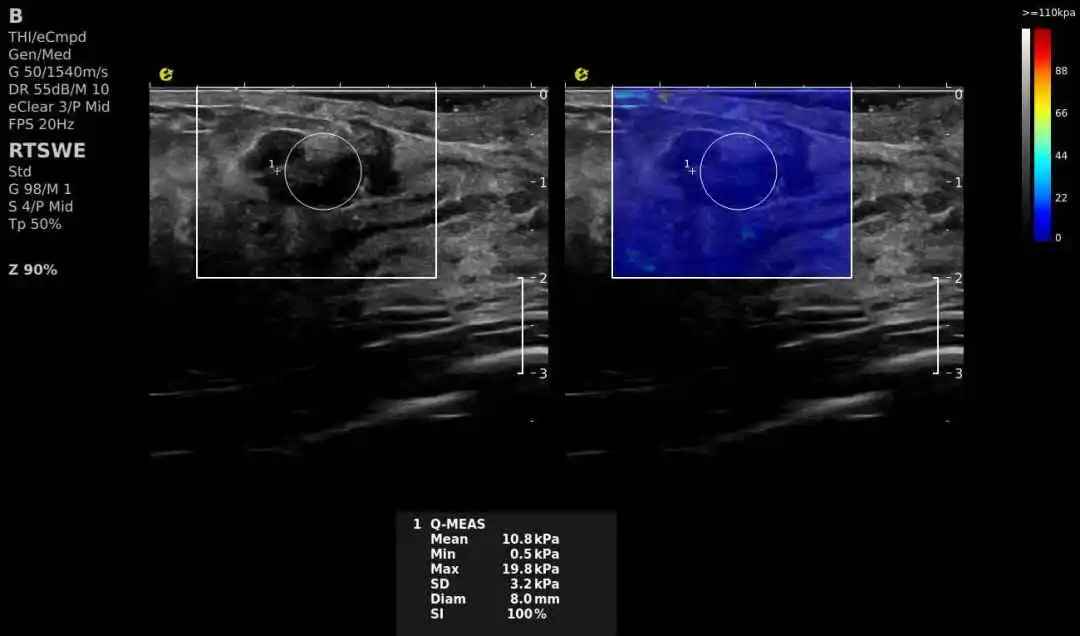This screenshot has width=1080, height=636.
Task: Click the kPa rainbow color scale bar
Action: click(1042, 134)
